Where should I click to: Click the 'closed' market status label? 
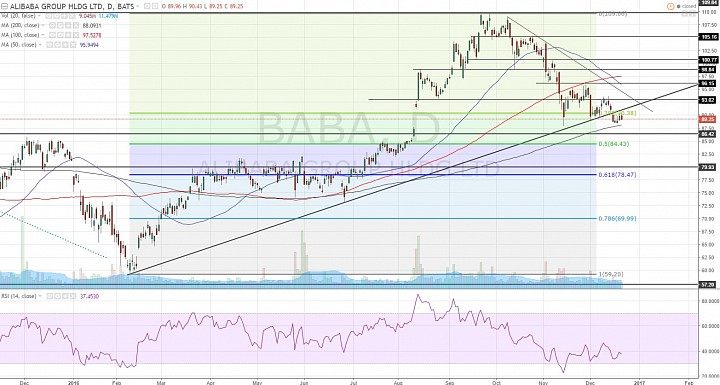coord(689,6)
